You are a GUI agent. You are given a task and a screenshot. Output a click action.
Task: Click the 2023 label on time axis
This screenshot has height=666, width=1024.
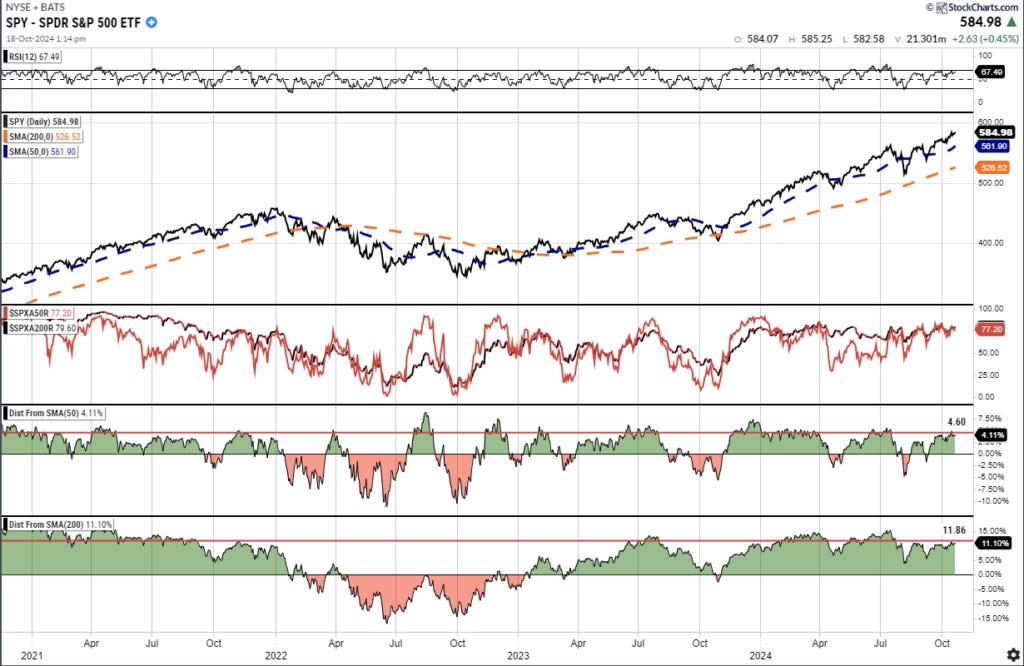(x=519, y=655)
